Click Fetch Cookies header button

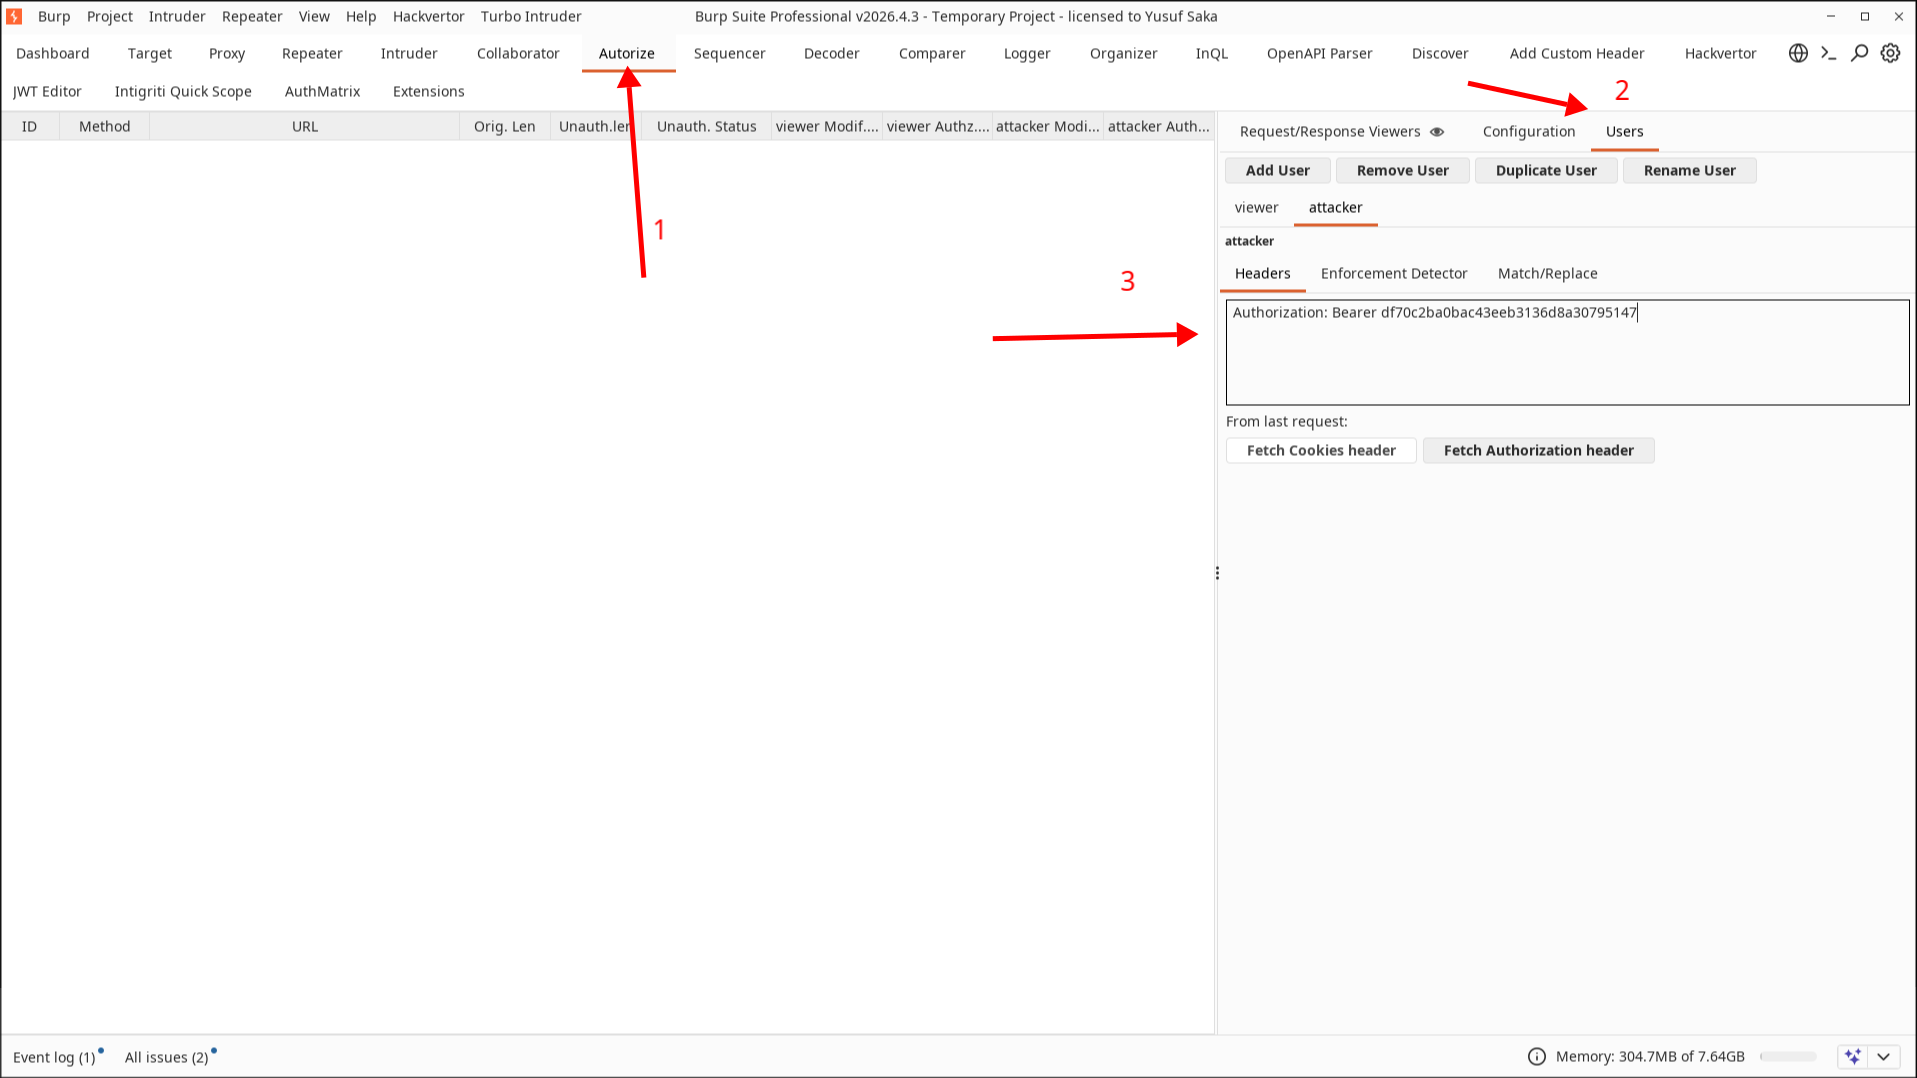tap(1321, 450)
